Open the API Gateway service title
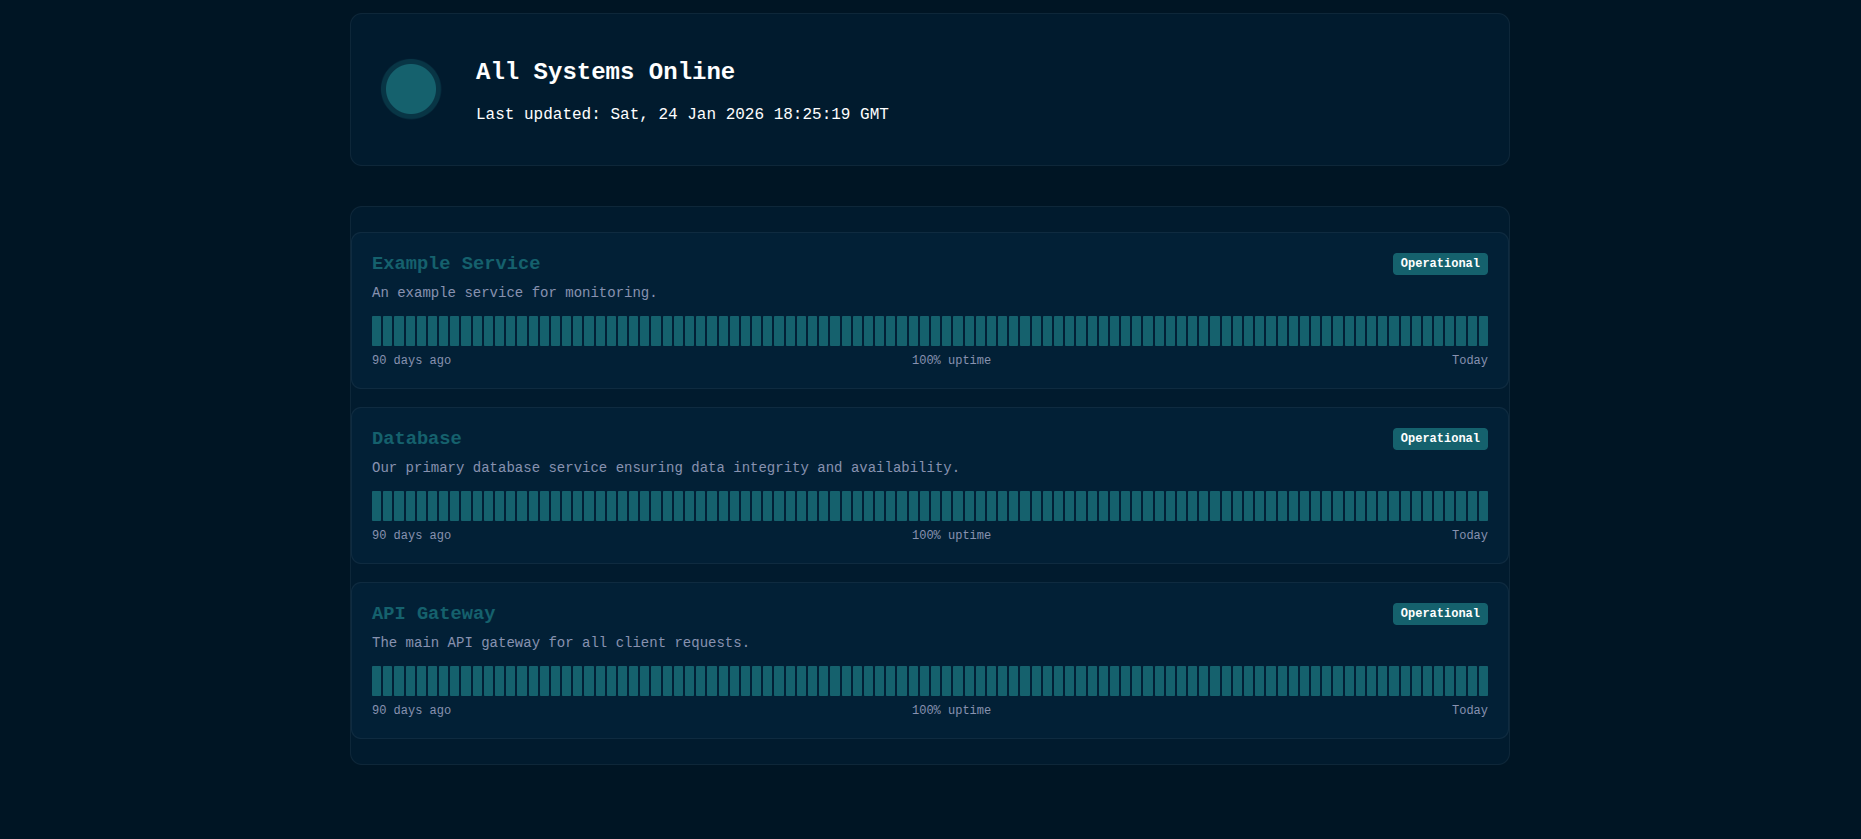Screen dimensions: 1861x839 coord(433,613)
